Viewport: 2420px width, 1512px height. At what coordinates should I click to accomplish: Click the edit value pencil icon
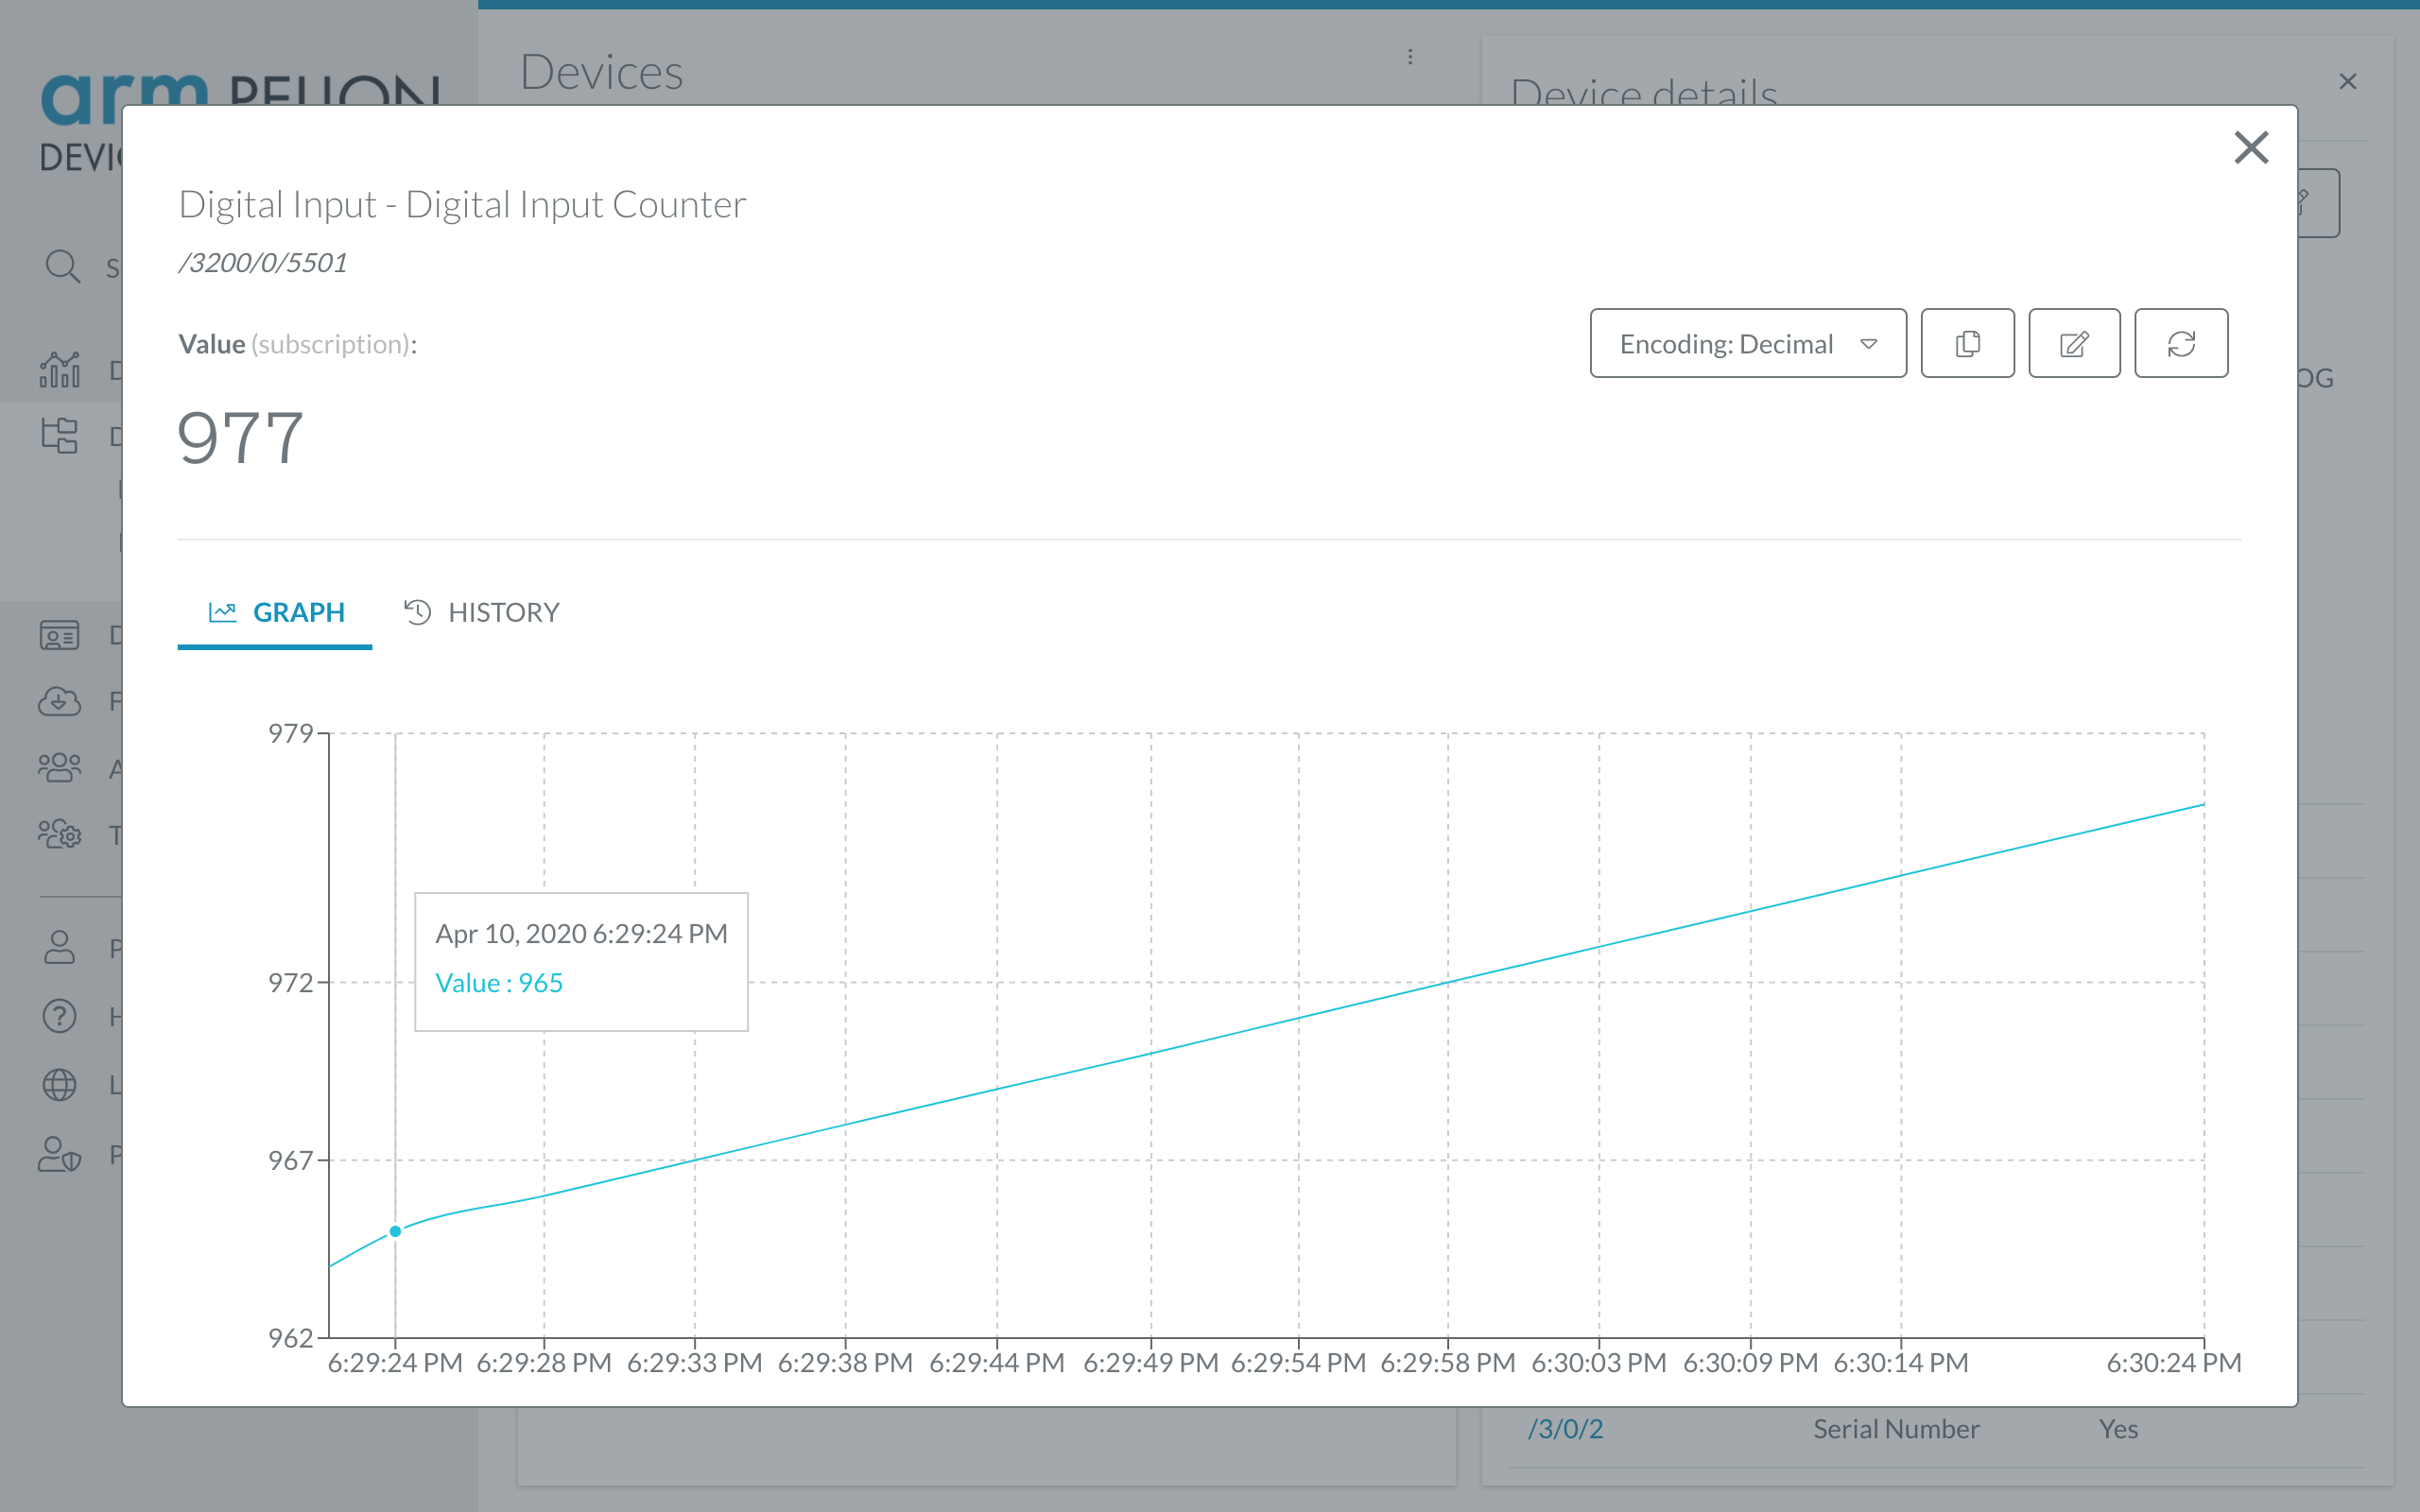coord(2074,343)
